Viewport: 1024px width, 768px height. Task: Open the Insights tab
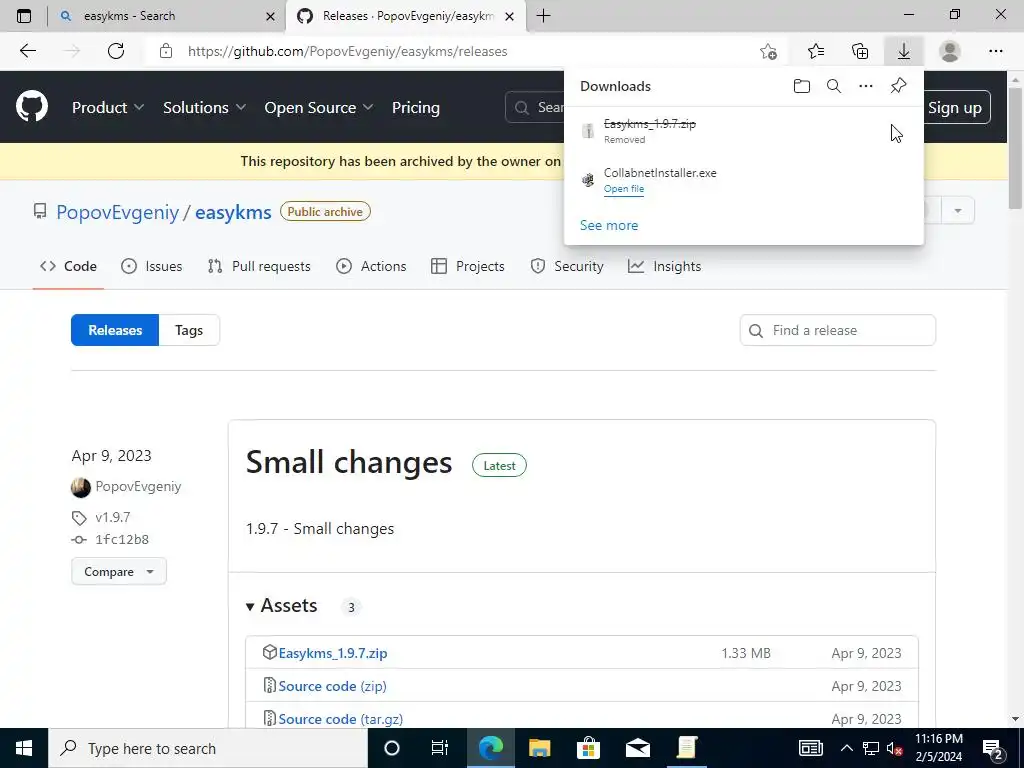pos(665,266)
